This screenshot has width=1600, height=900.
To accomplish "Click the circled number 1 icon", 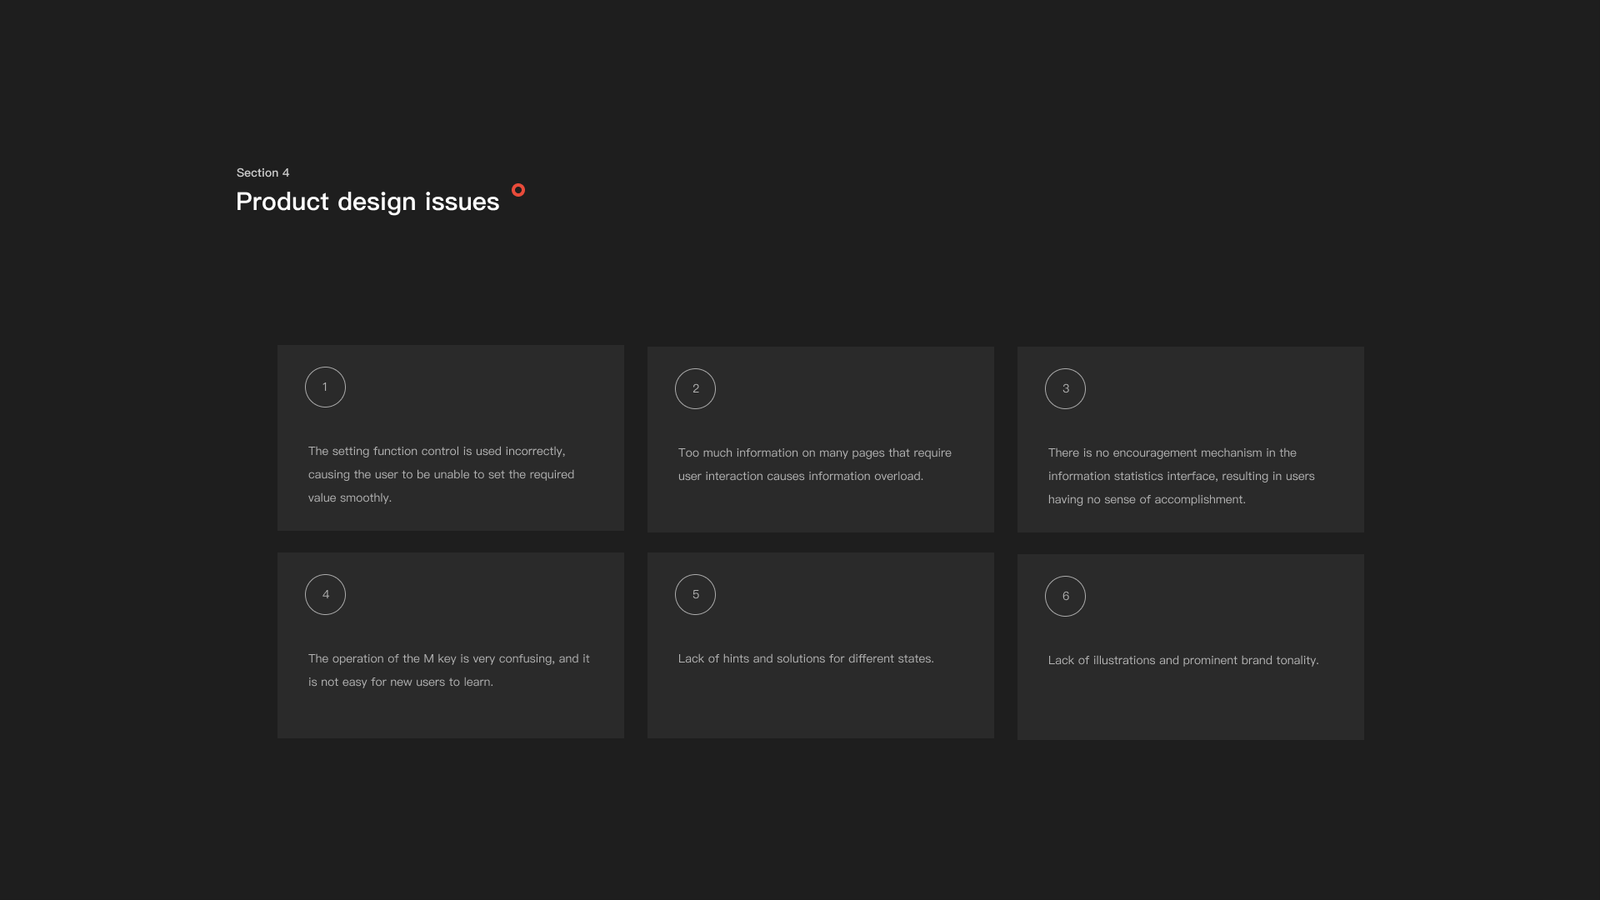I will [325, 387].
